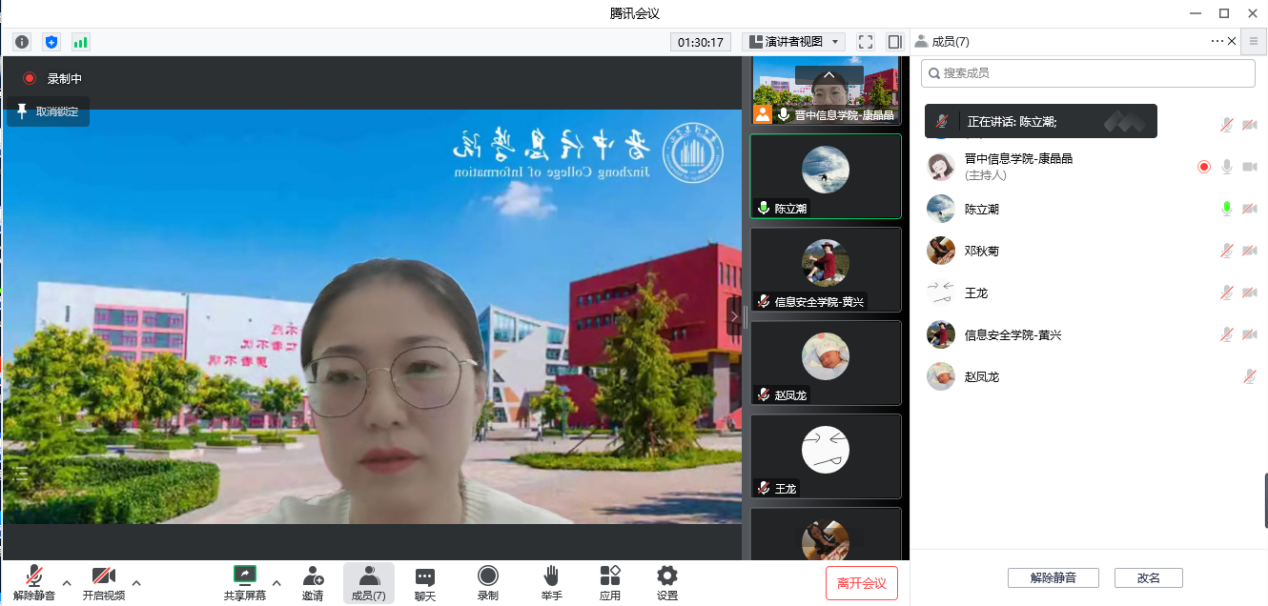Expand audio options arrow beside 解除静音
This screenshot has width=1268, height=606.
[x=67, y=583]
